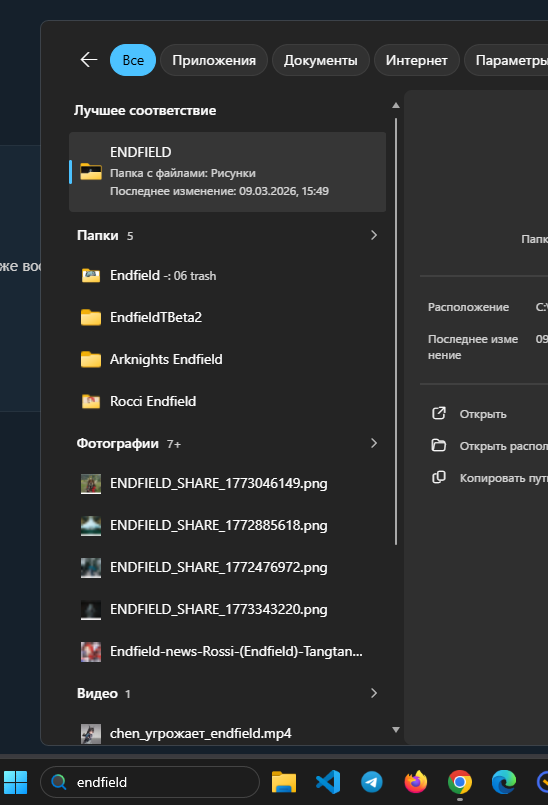The height and width of the screenshot is (805, 548).
Task: Open chen_угрожает_endfield.mp4 video result
Action: 228,733
